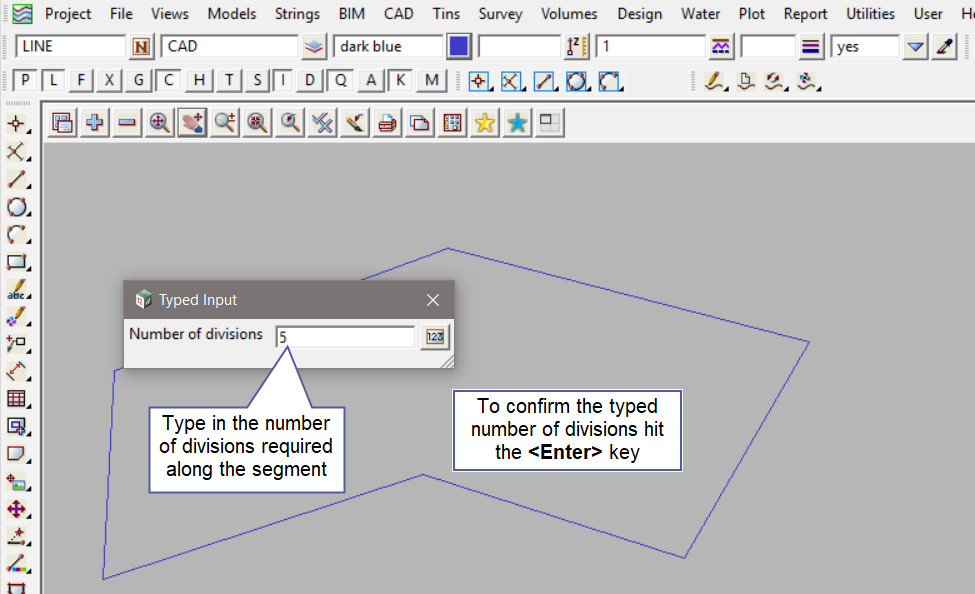975x594 pixels.
Task: Open the CAD menu
Action: tap(399, 14)
